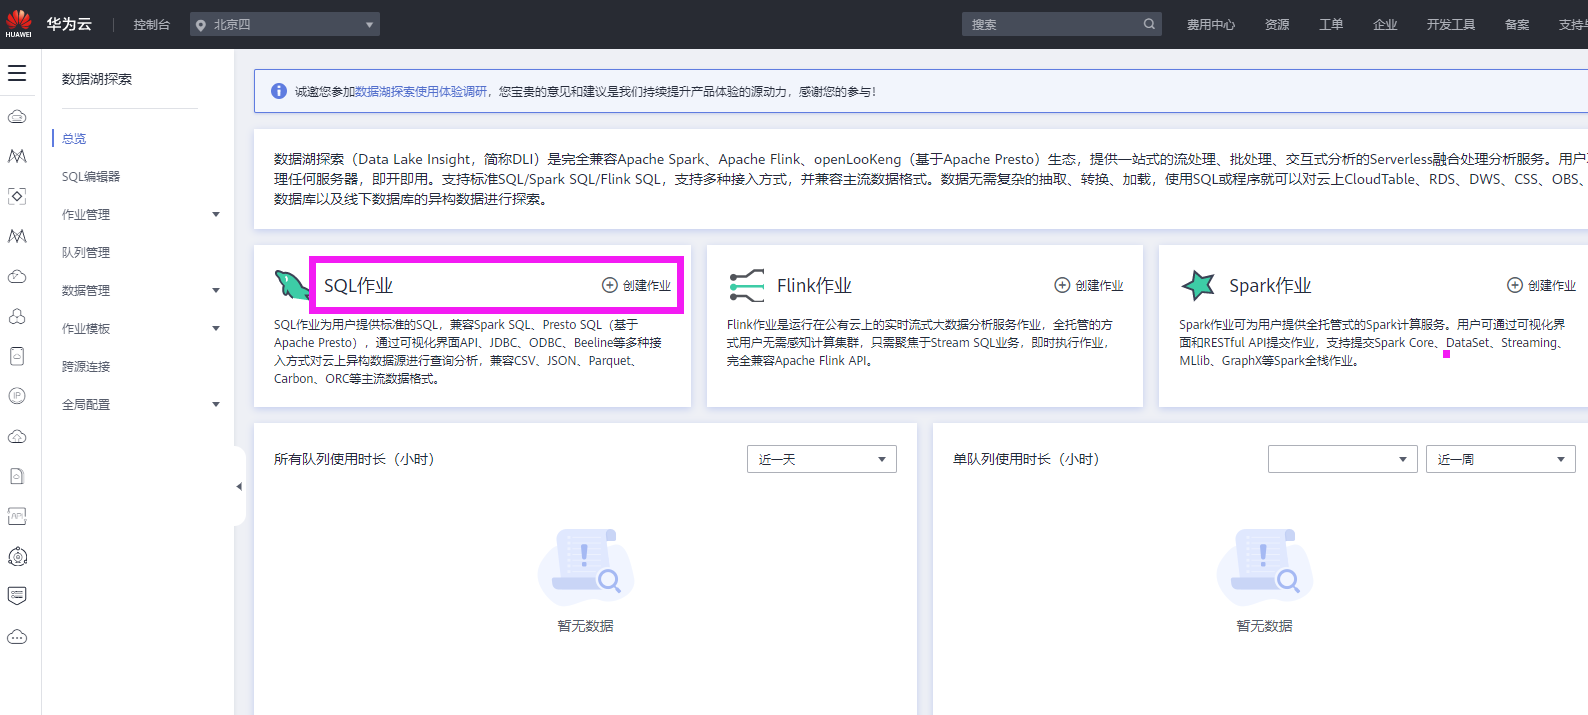Viewport: 1588px width, 715px height.
Task: Create a Spark job via 创建作业
Action: pos(1552,285)
